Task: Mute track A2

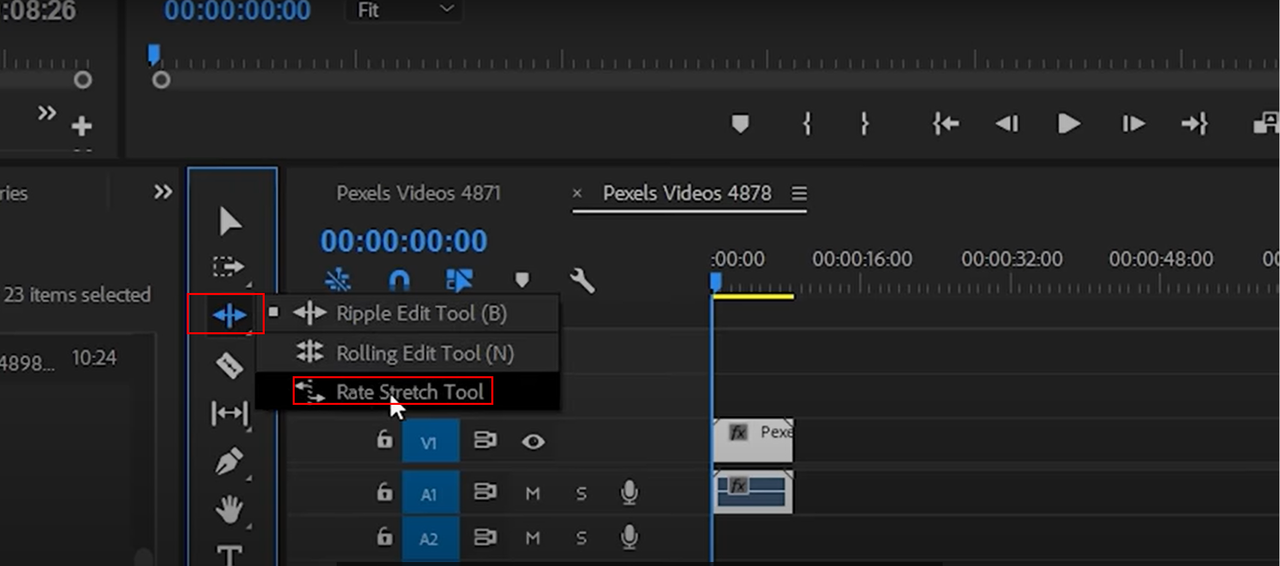Action: [533, 538]
